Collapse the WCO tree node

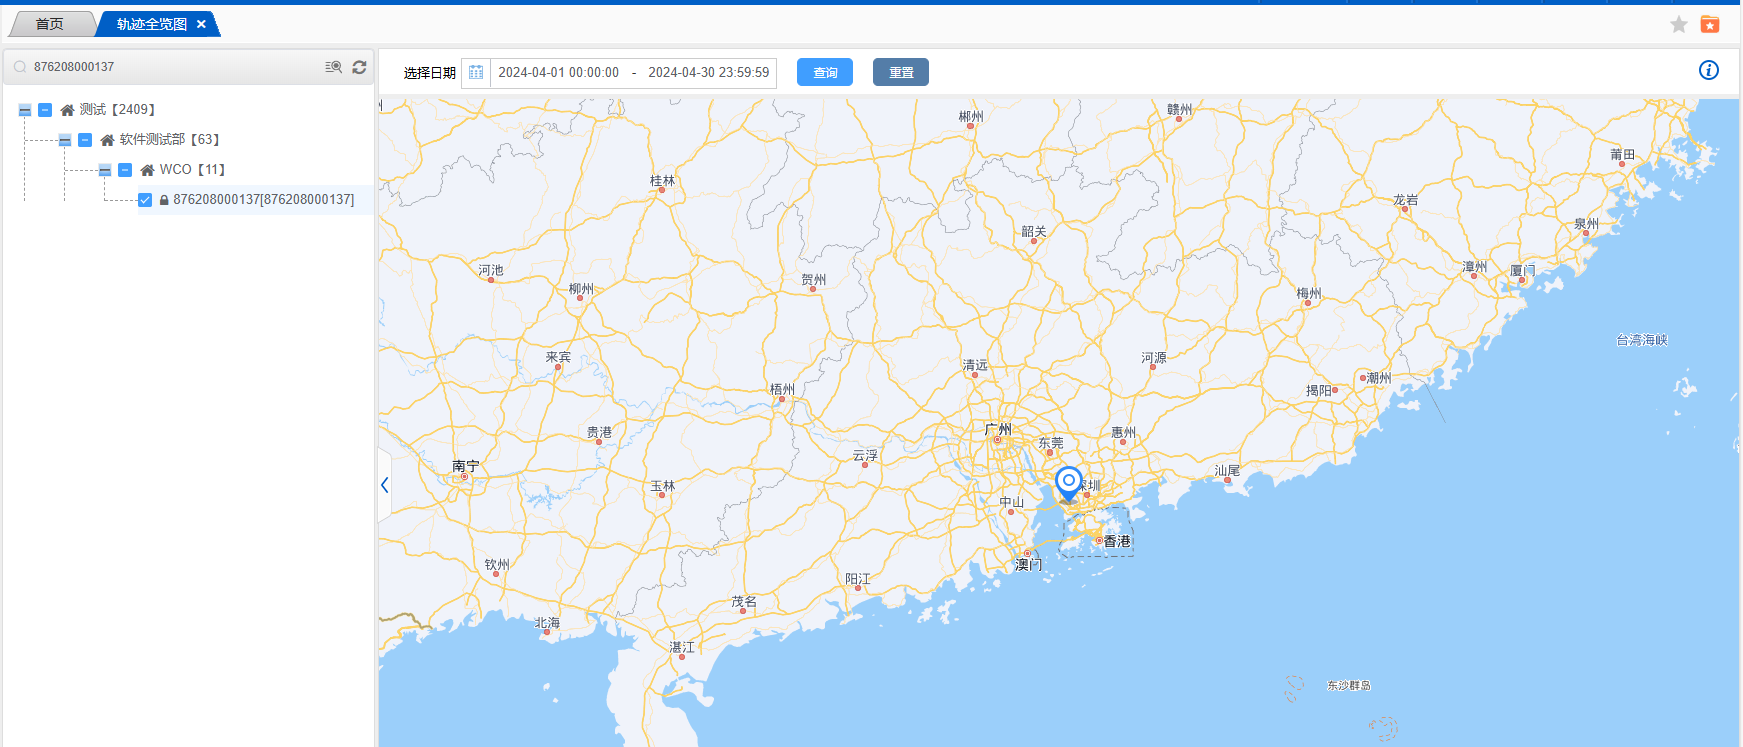pos(105,170)
